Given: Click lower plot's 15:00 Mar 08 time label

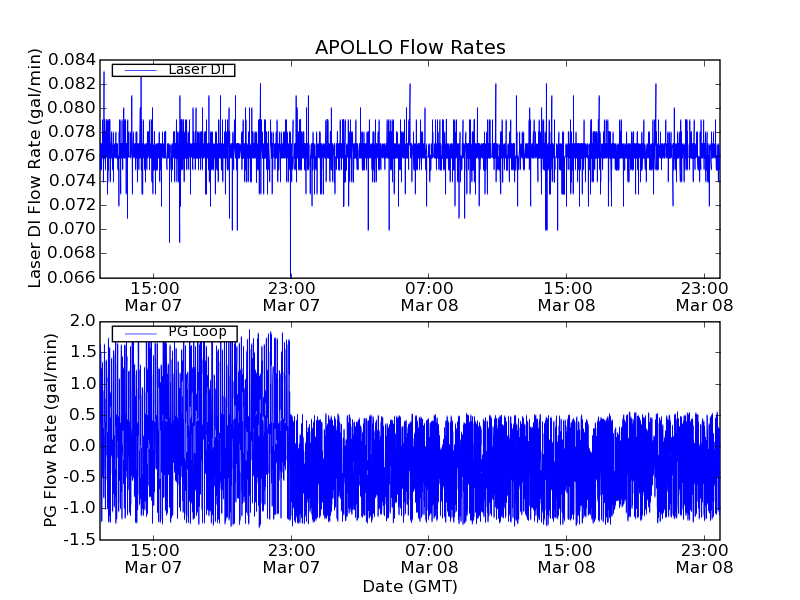Looking at the screenshot, I should pyautogui.click(x=567, y=558).
